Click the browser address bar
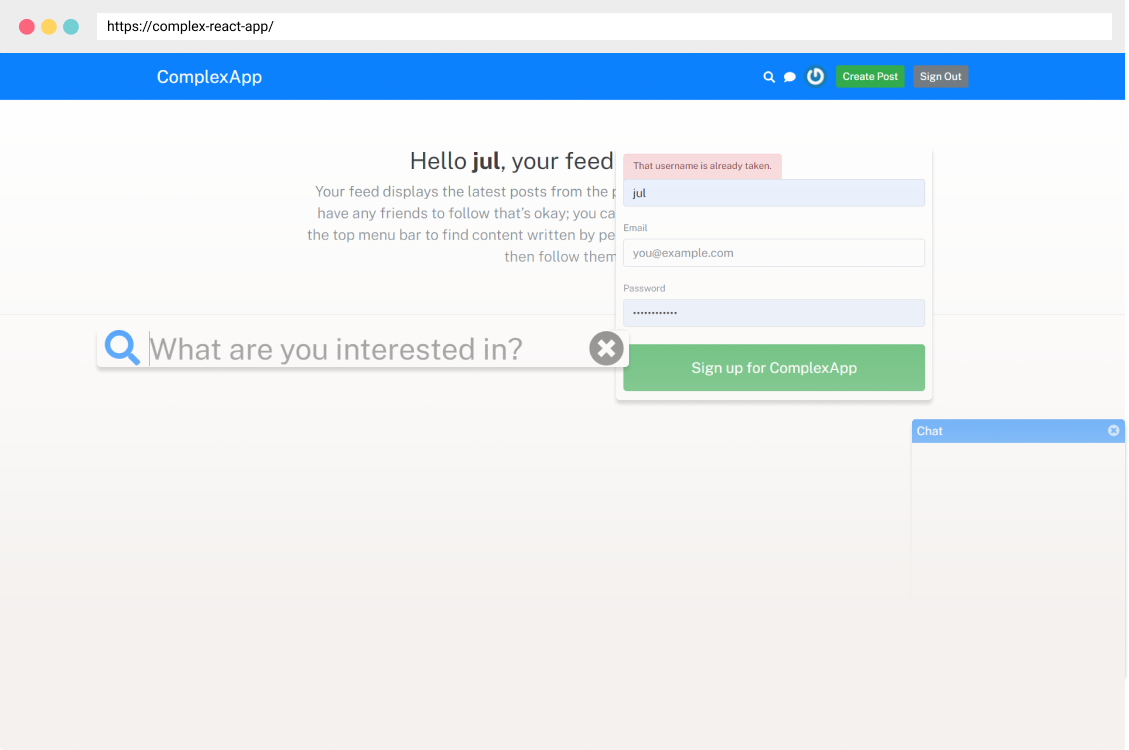This screenshot has height=750, width=1129. click(604, 27)
